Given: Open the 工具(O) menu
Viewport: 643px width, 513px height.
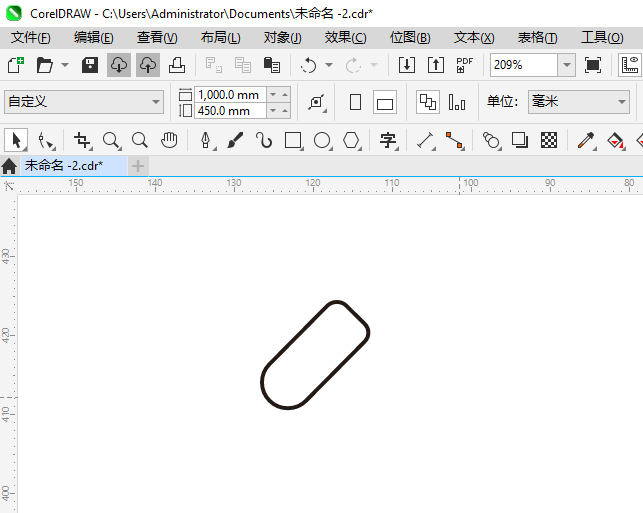Looking at the screenshot, I should click(x=602, y=38).
